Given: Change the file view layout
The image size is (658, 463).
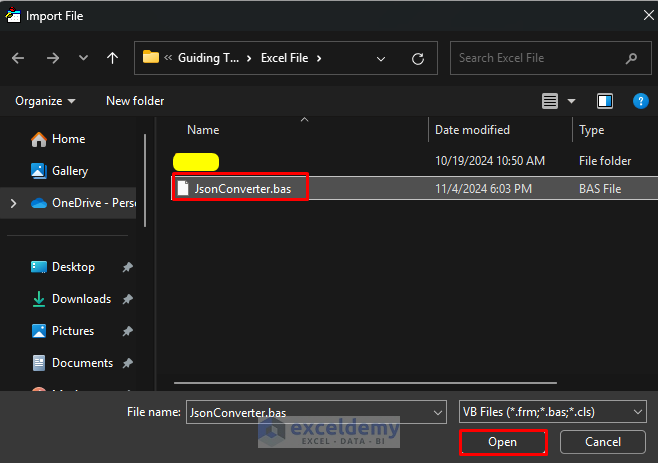Looking at the screenshot, I should (x=550, y=101).
